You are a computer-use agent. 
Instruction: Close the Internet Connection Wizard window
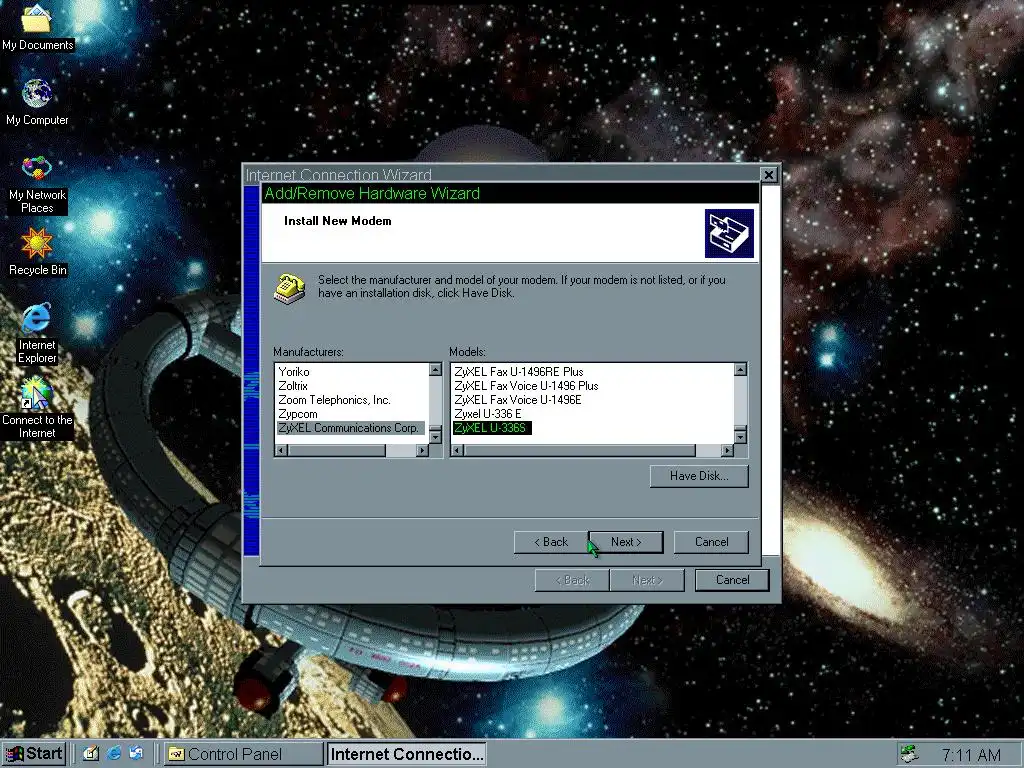point(769,175)
